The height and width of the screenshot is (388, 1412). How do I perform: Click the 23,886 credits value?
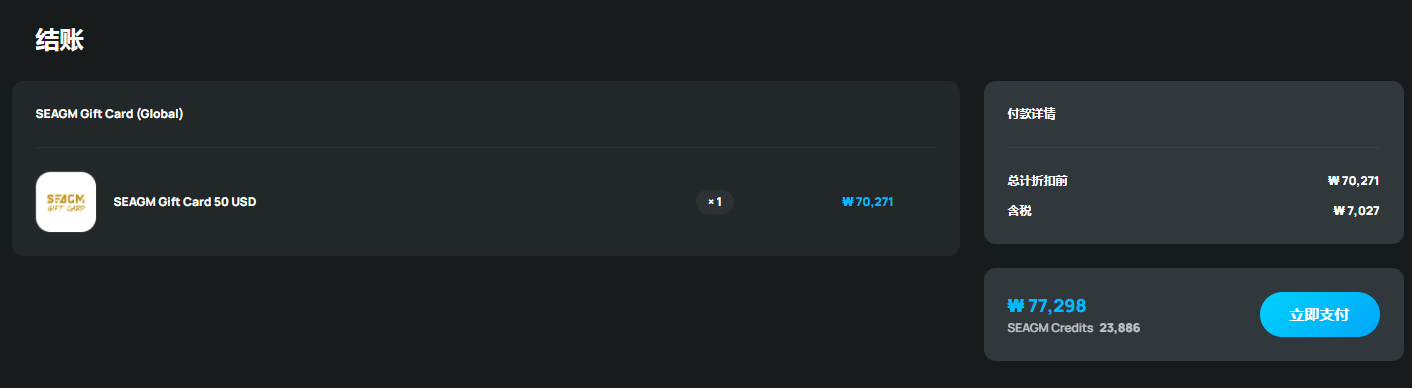pyautogui.click(x=1120, y=328)
